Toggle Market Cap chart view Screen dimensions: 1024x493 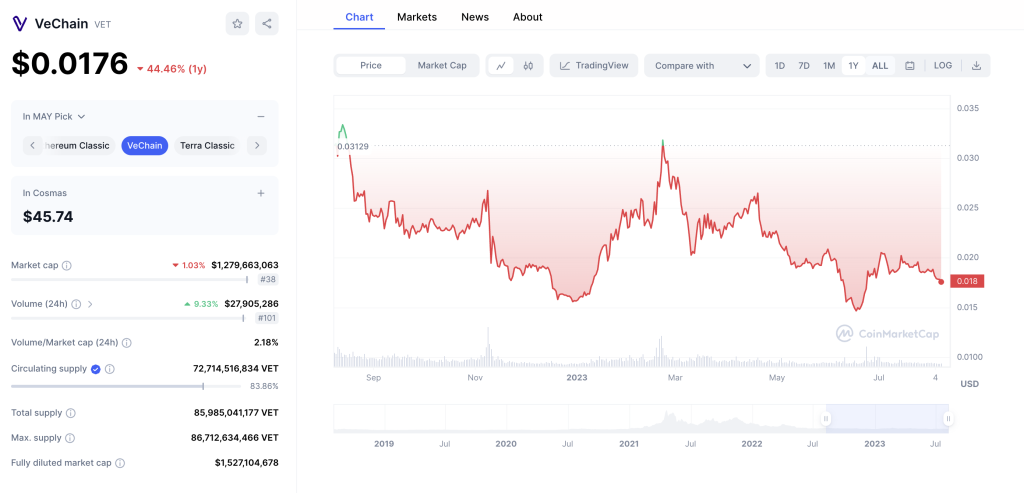(x=442, y=65)
